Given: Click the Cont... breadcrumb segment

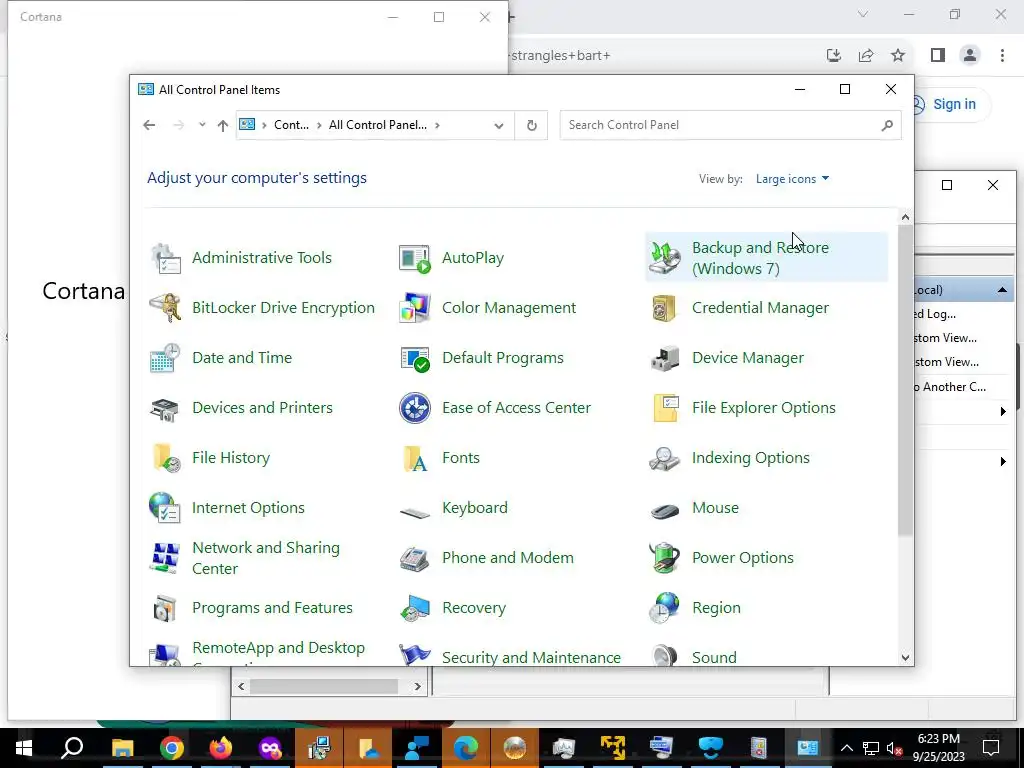Looking at the screenshot, I should (x=291, y=125).
